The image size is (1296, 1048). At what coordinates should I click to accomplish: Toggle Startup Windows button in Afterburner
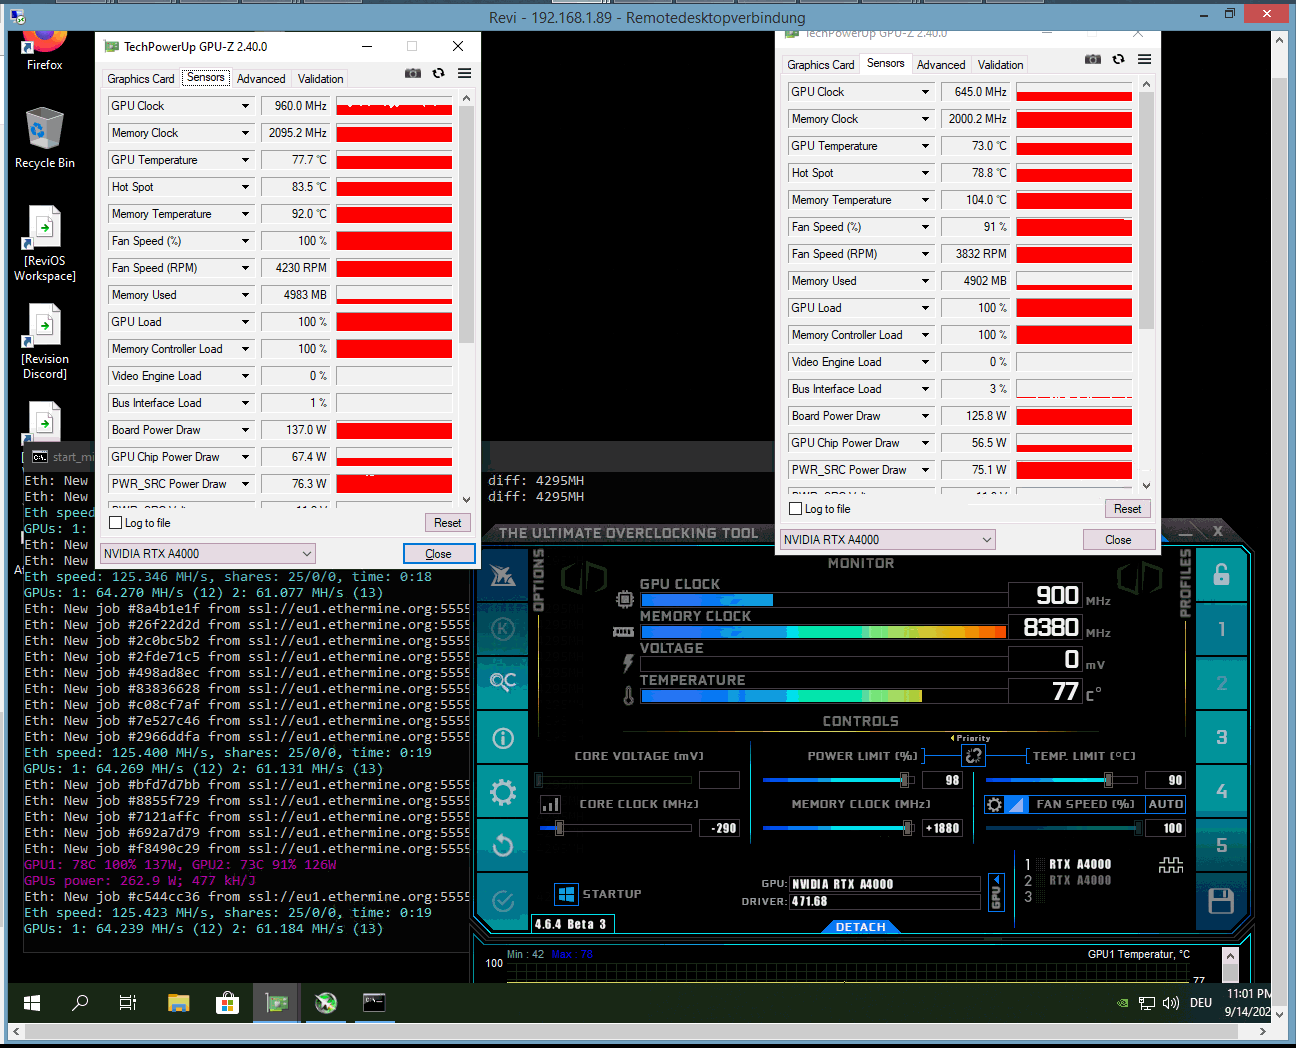(x=566, y=894)
